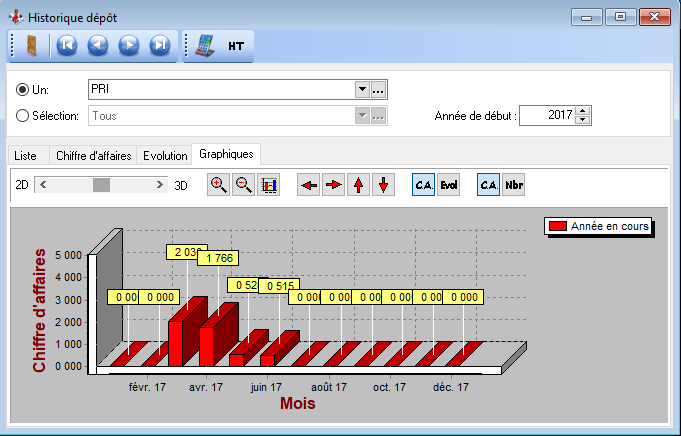Click the ellipsis button beside PRI field

[x=379, y=90]
